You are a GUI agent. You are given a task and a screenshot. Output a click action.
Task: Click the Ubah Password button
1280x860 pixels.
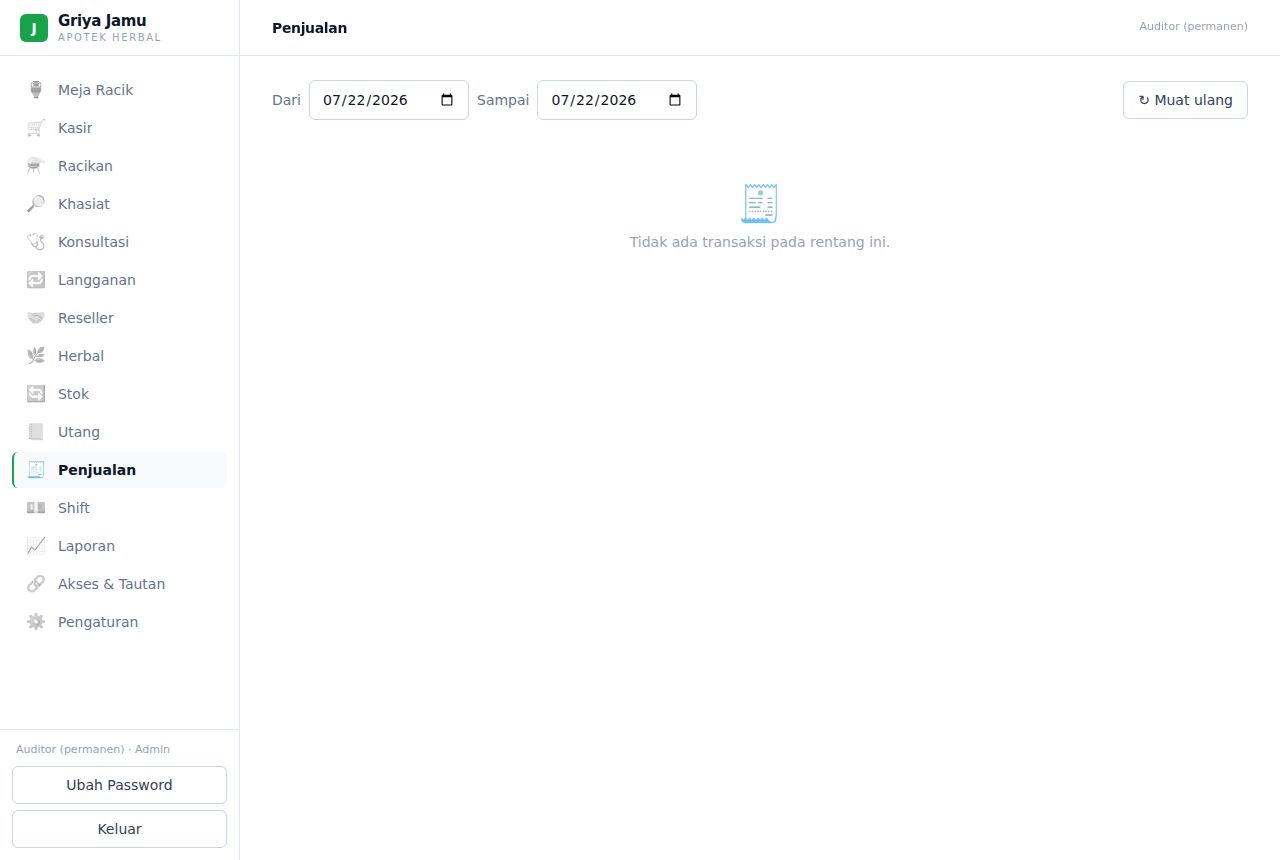pyautogui.click(x=119, y=785)
